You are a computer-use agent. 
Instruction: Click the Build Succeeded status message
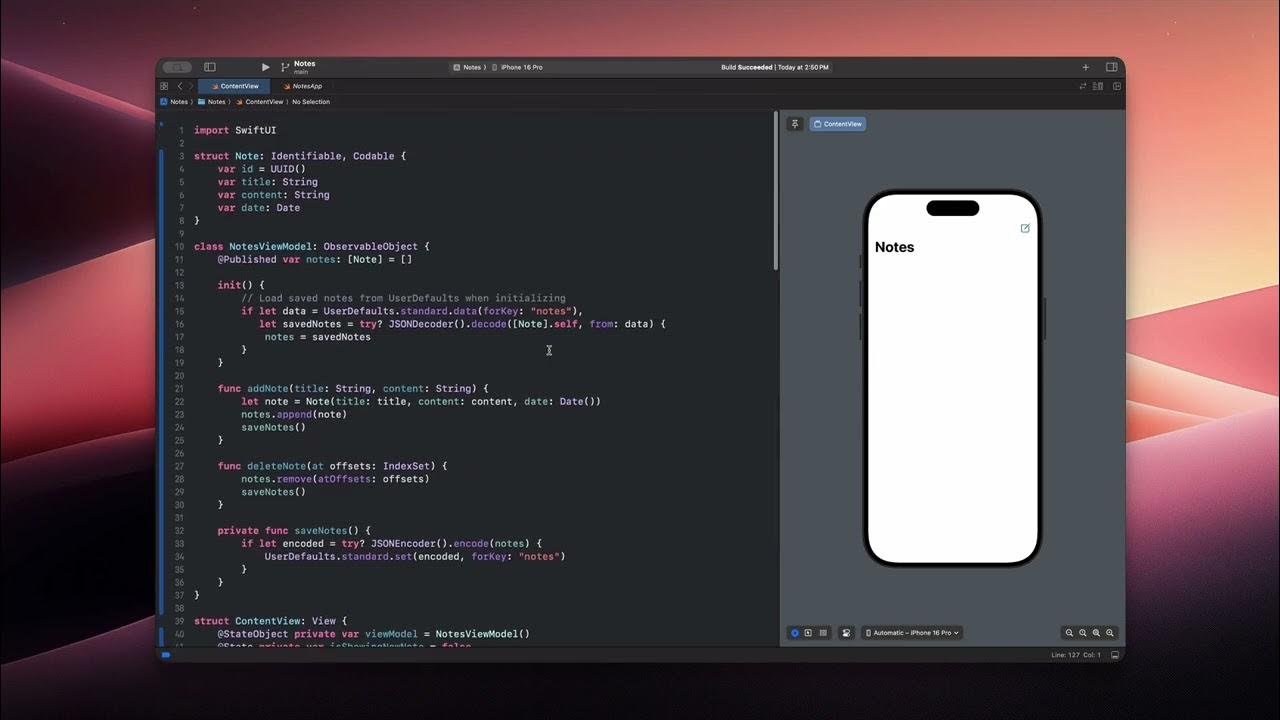pyautogui.click(x=747, y=67)
